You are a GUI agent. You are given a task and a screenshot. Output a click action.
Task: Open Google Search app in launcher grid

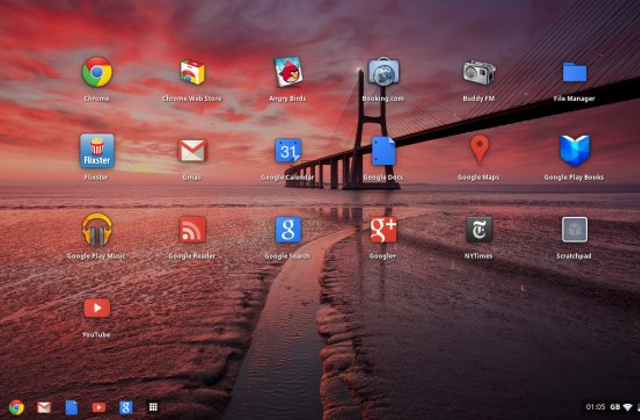[x=288, y=229]
